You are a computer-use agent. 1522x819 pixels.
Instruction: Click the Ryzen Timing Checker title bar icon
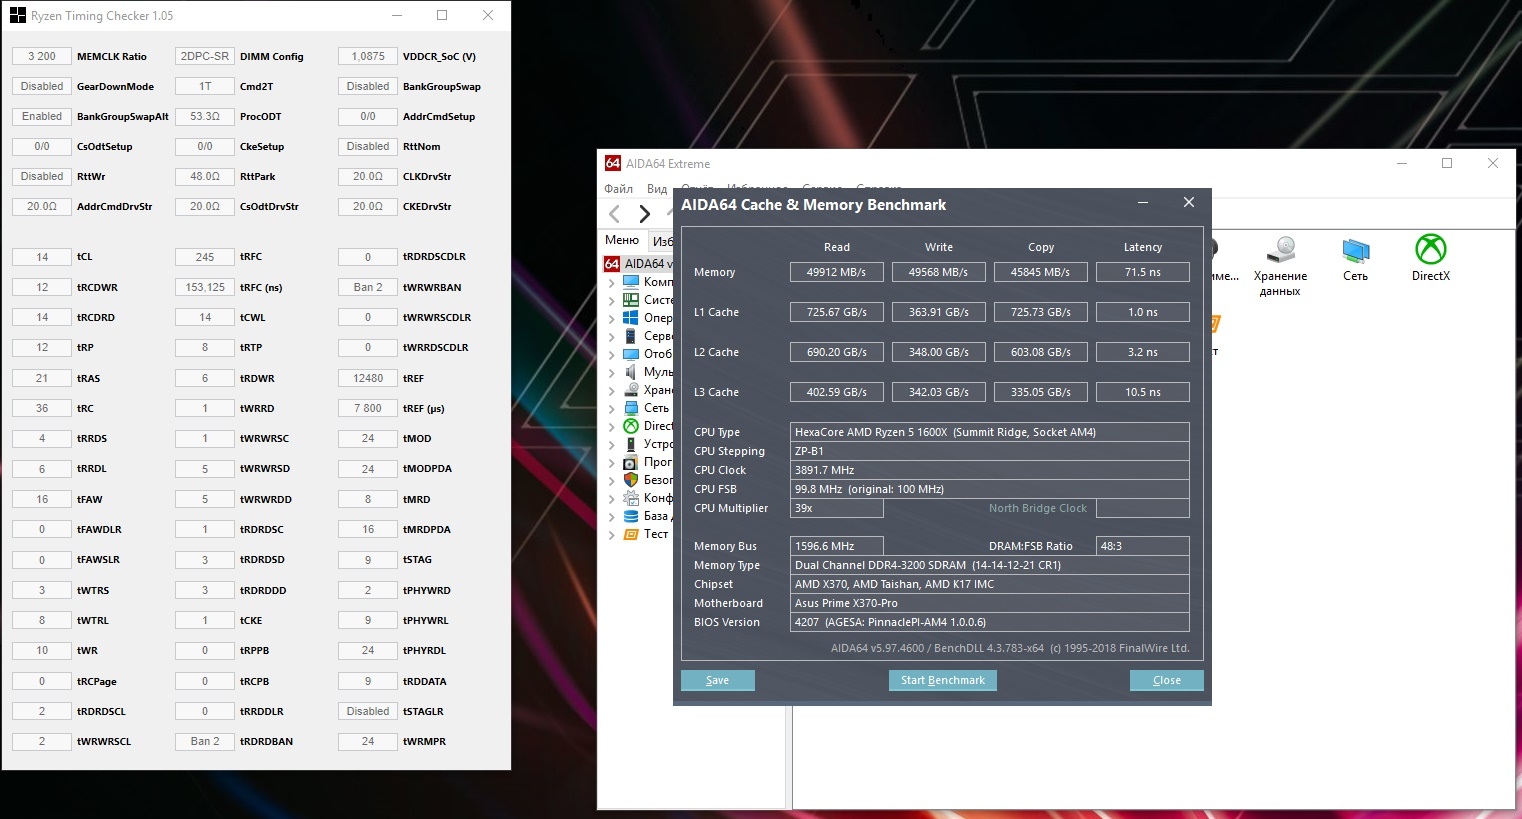tap(17, 15)
